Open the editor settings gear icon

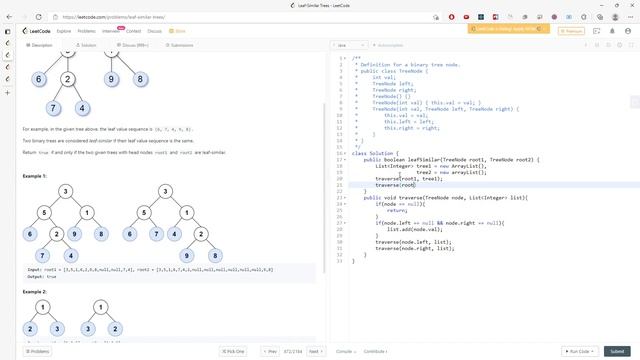[620, 45]
